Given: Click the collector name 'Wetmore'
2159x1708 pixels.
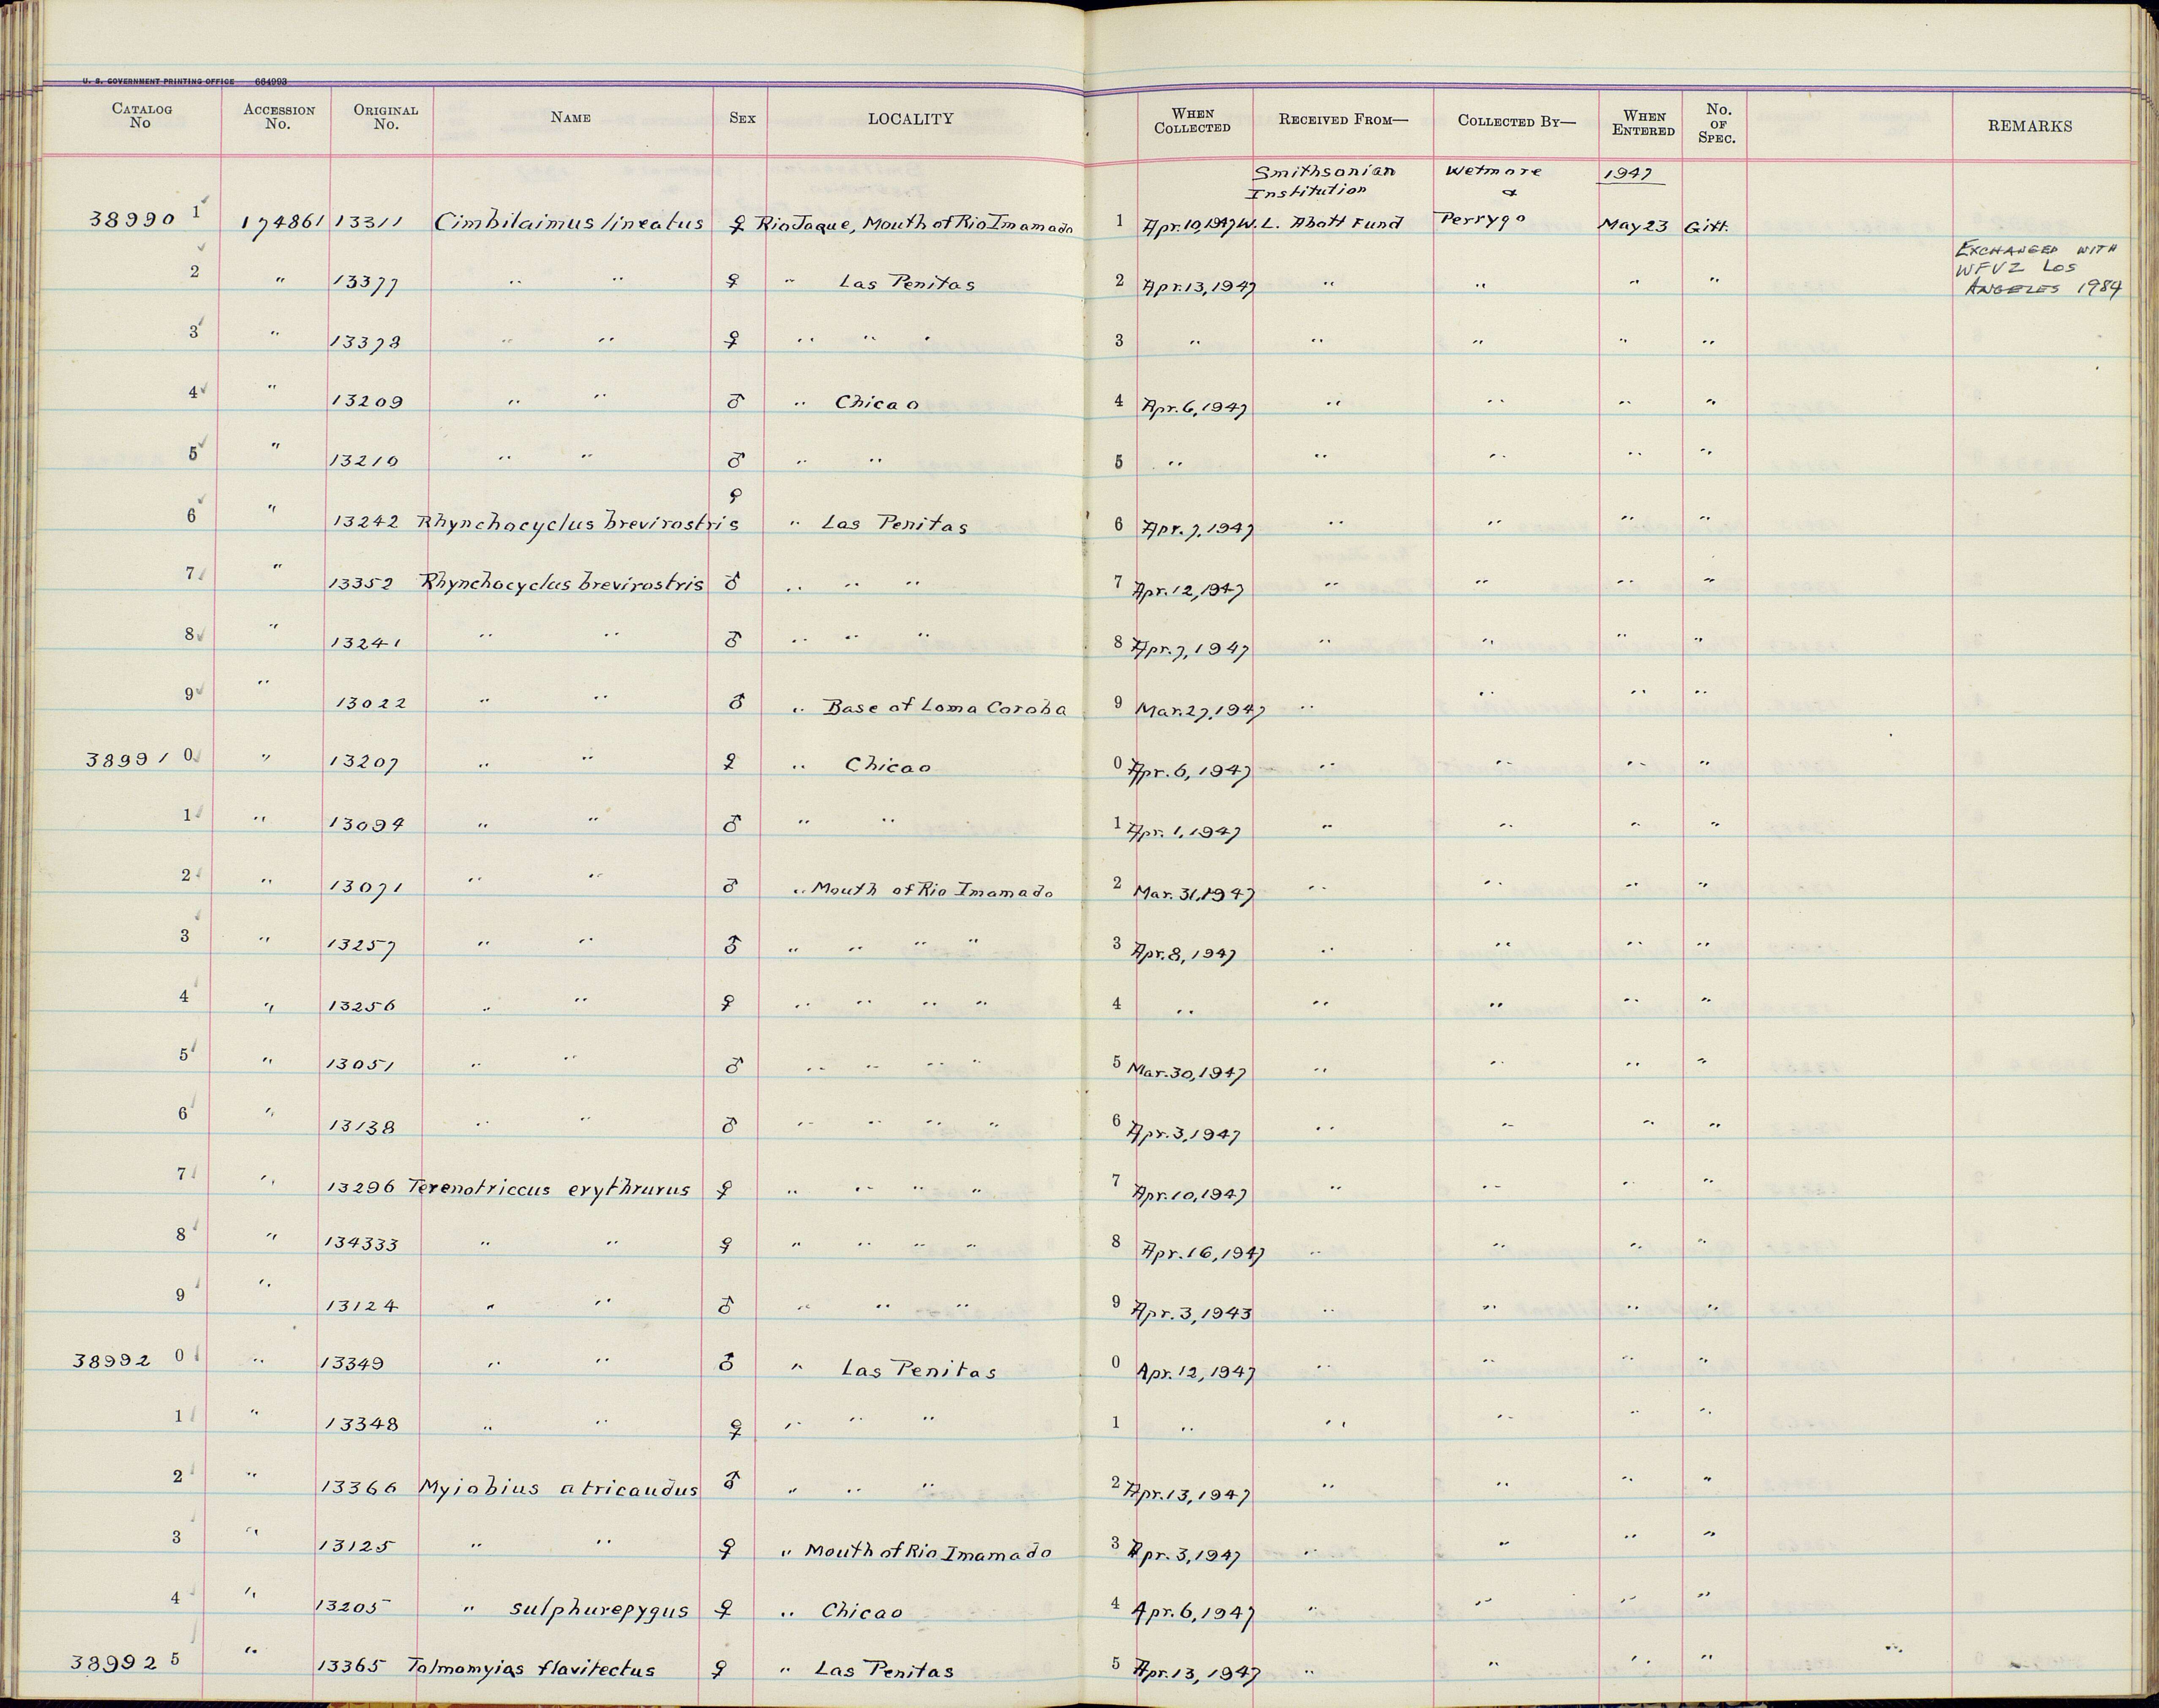Looking at the screenshot, I should tap(1494, 171).
